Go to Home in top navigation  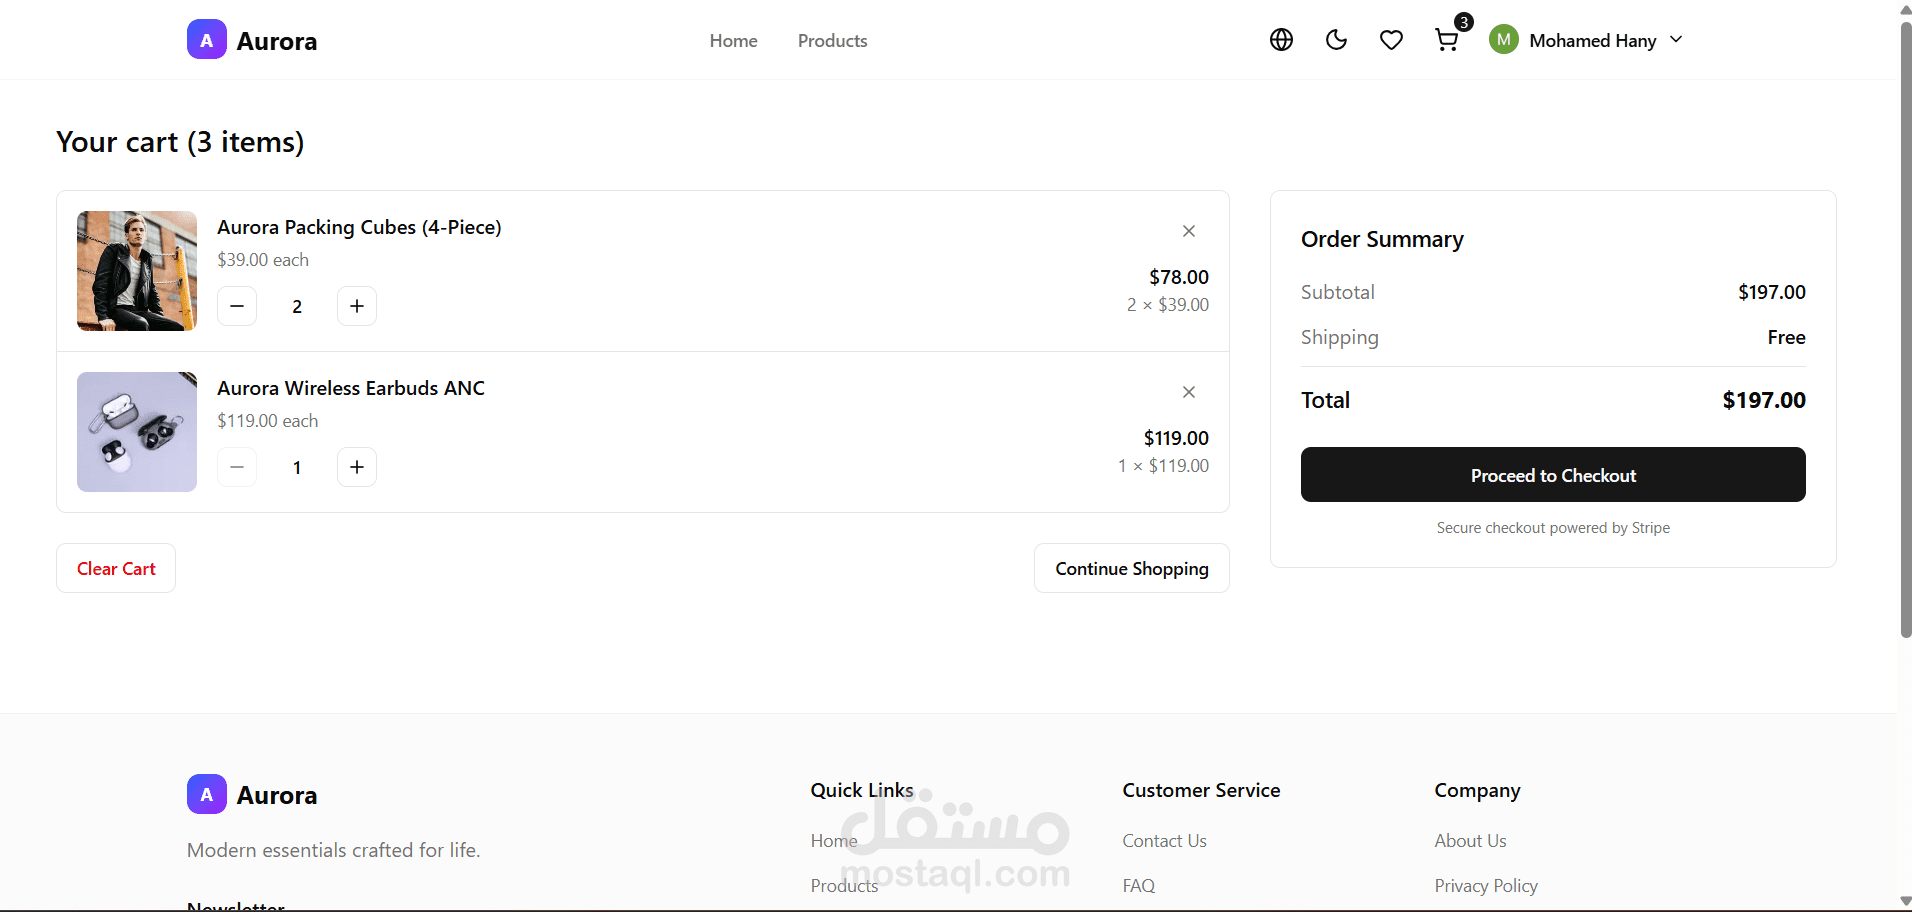(x=733, y=41)
